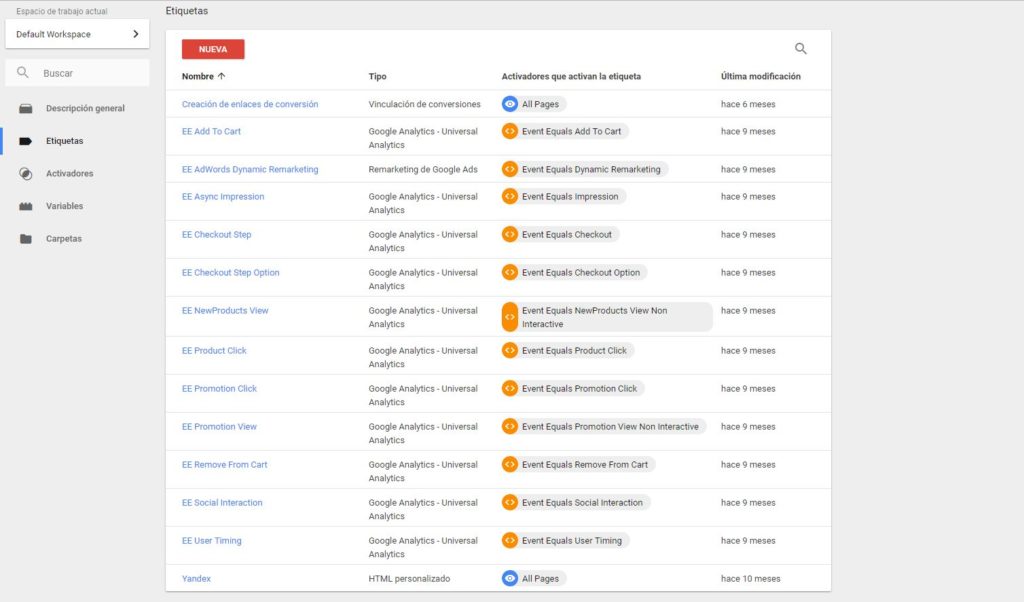Open the Variables section

point(65,206)
